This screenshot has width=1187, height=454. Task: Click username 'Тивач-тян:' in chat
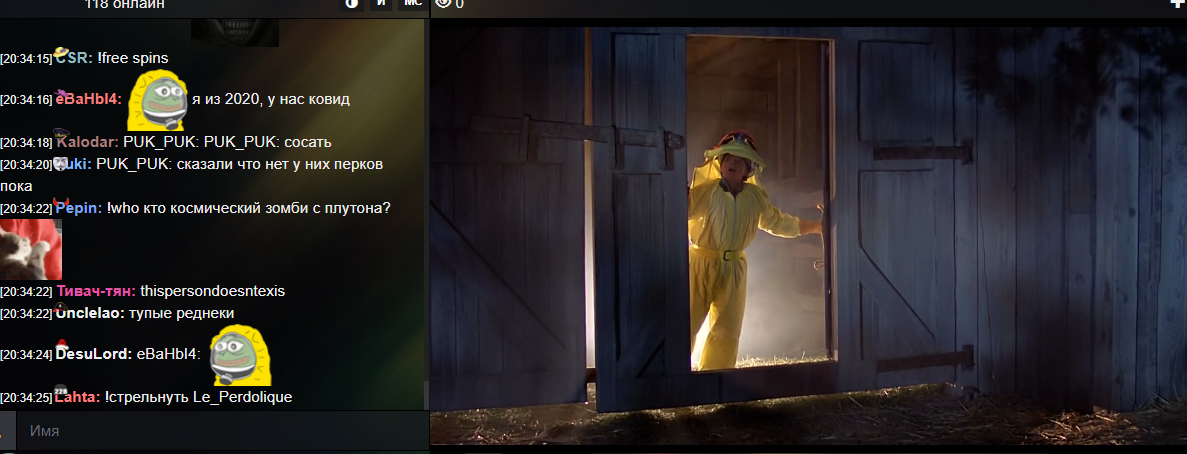tap(96, 291)
